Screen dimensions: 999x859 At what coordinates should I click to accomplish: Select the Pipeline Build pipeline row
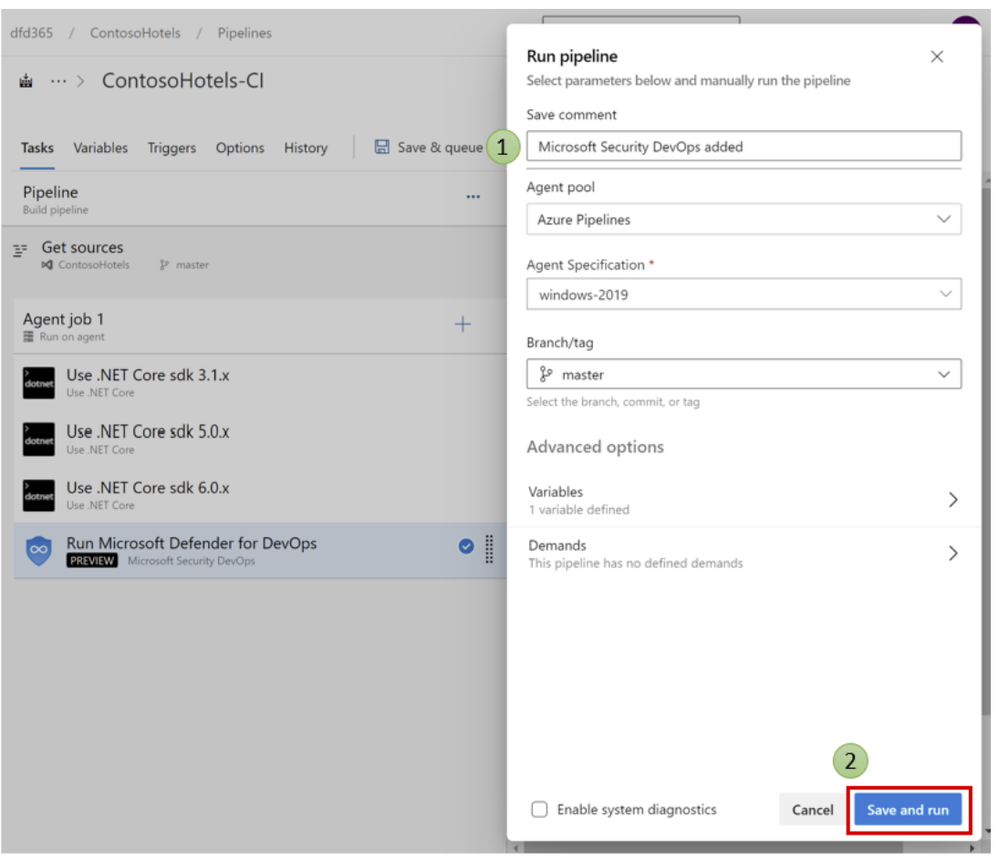click(254, 199)
